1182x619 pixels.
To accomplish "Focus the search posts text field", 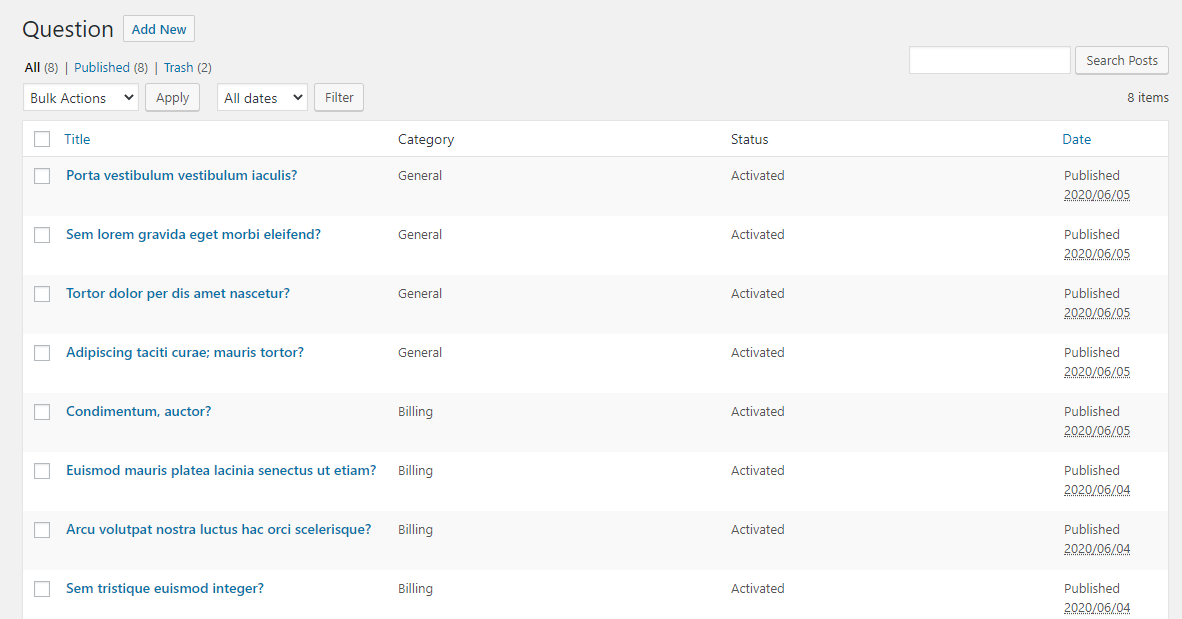I will point(989,61).
